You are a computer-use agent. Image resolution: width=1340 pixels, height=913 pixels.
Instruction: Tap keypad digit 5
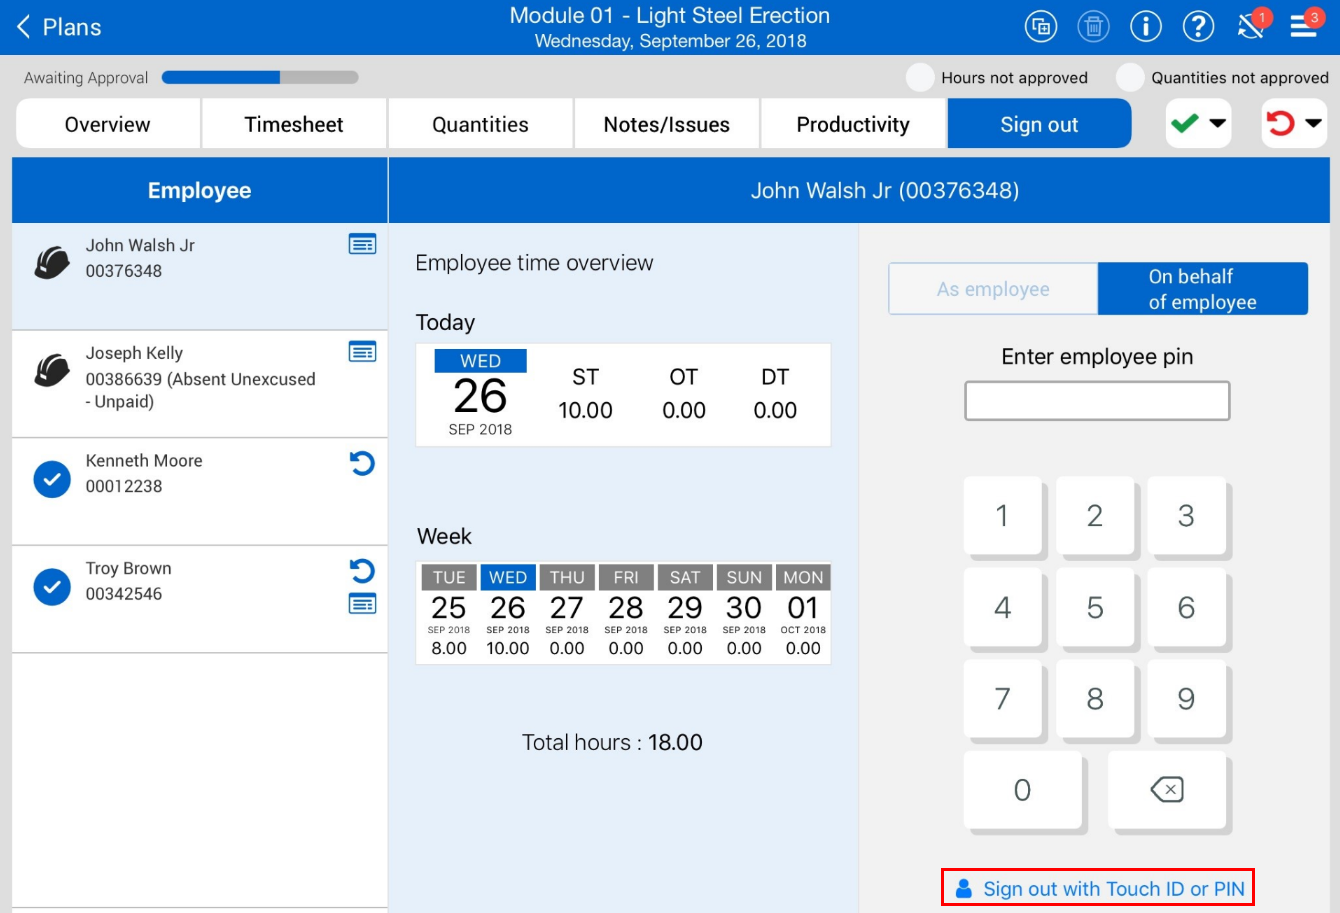1095,608
